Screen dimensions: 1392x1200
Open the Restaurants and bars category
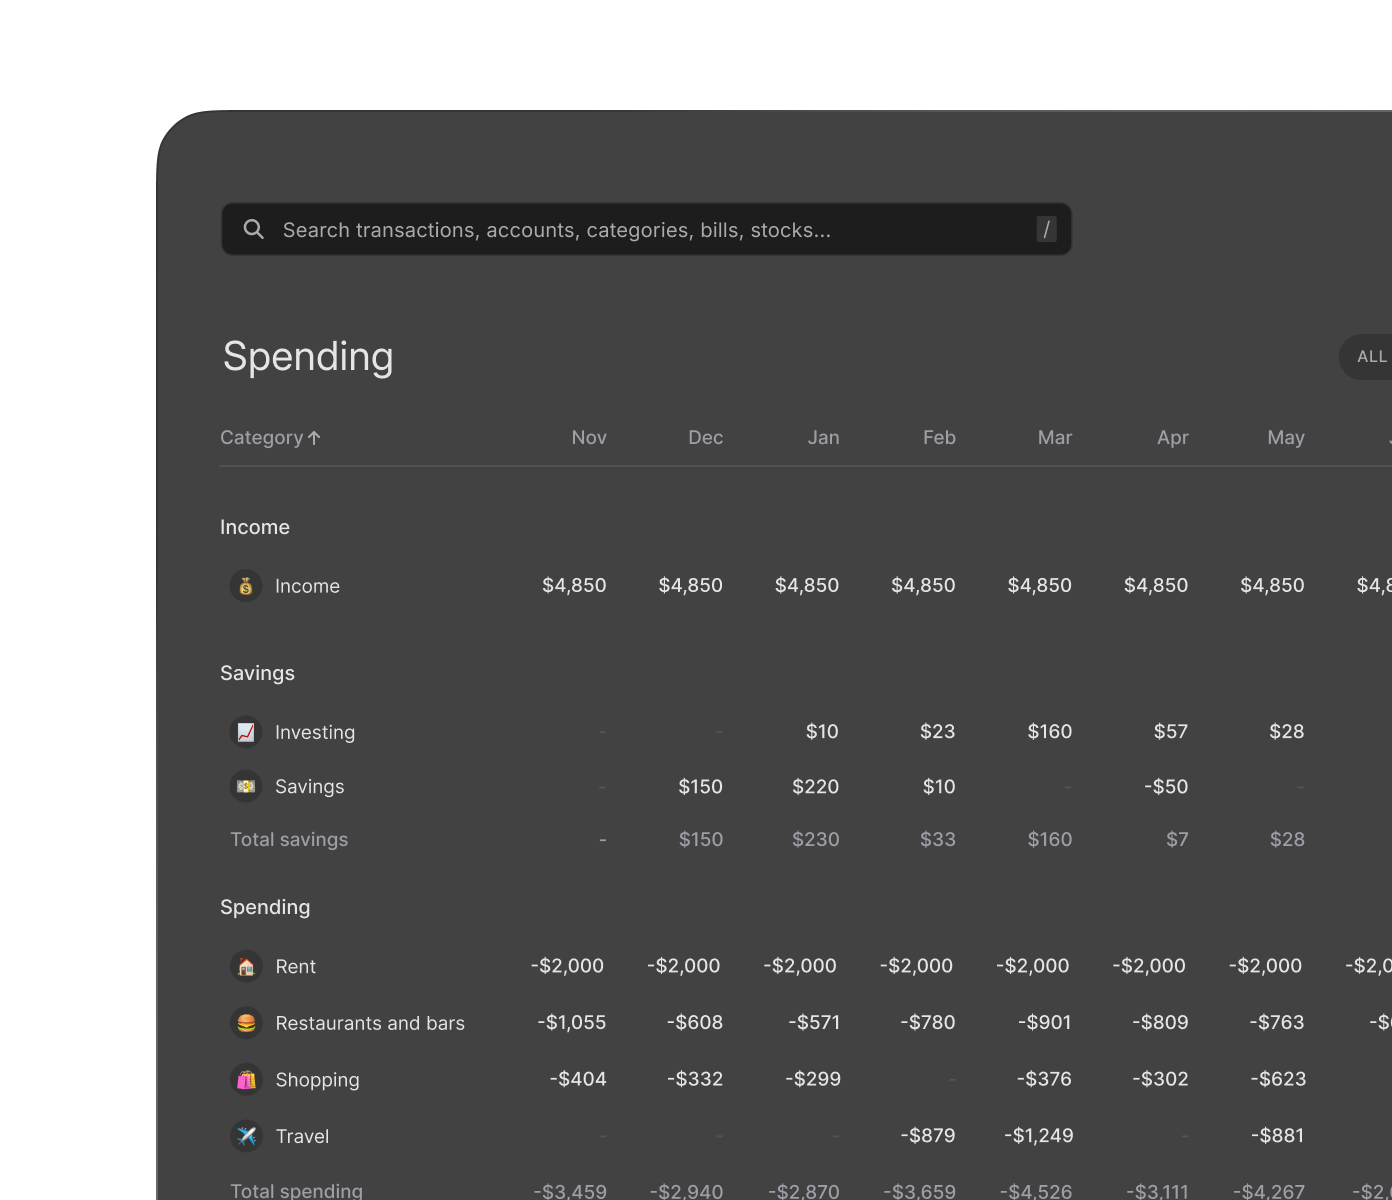pos(369,1023)
